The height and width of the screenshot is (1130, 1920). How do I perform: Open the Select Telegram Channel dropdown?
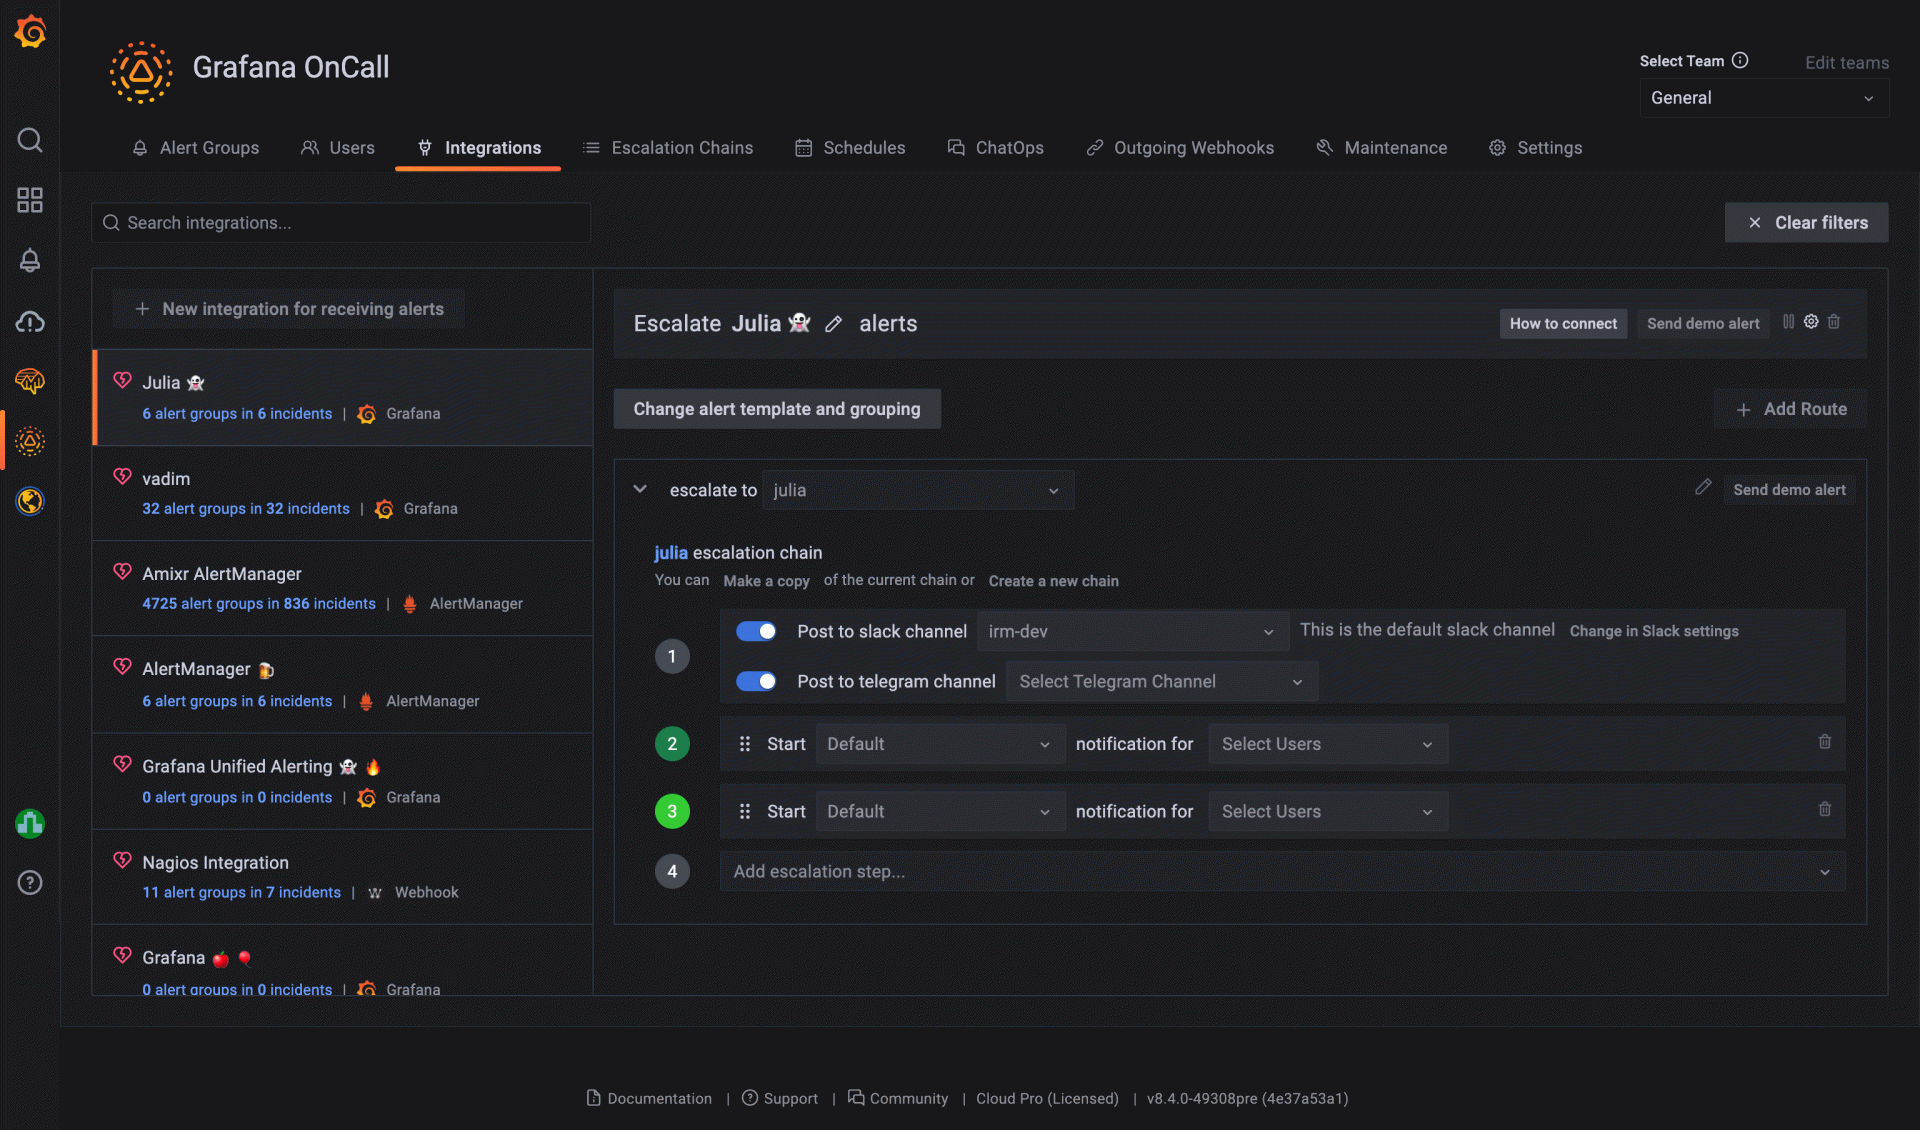tap(1160, 681)
